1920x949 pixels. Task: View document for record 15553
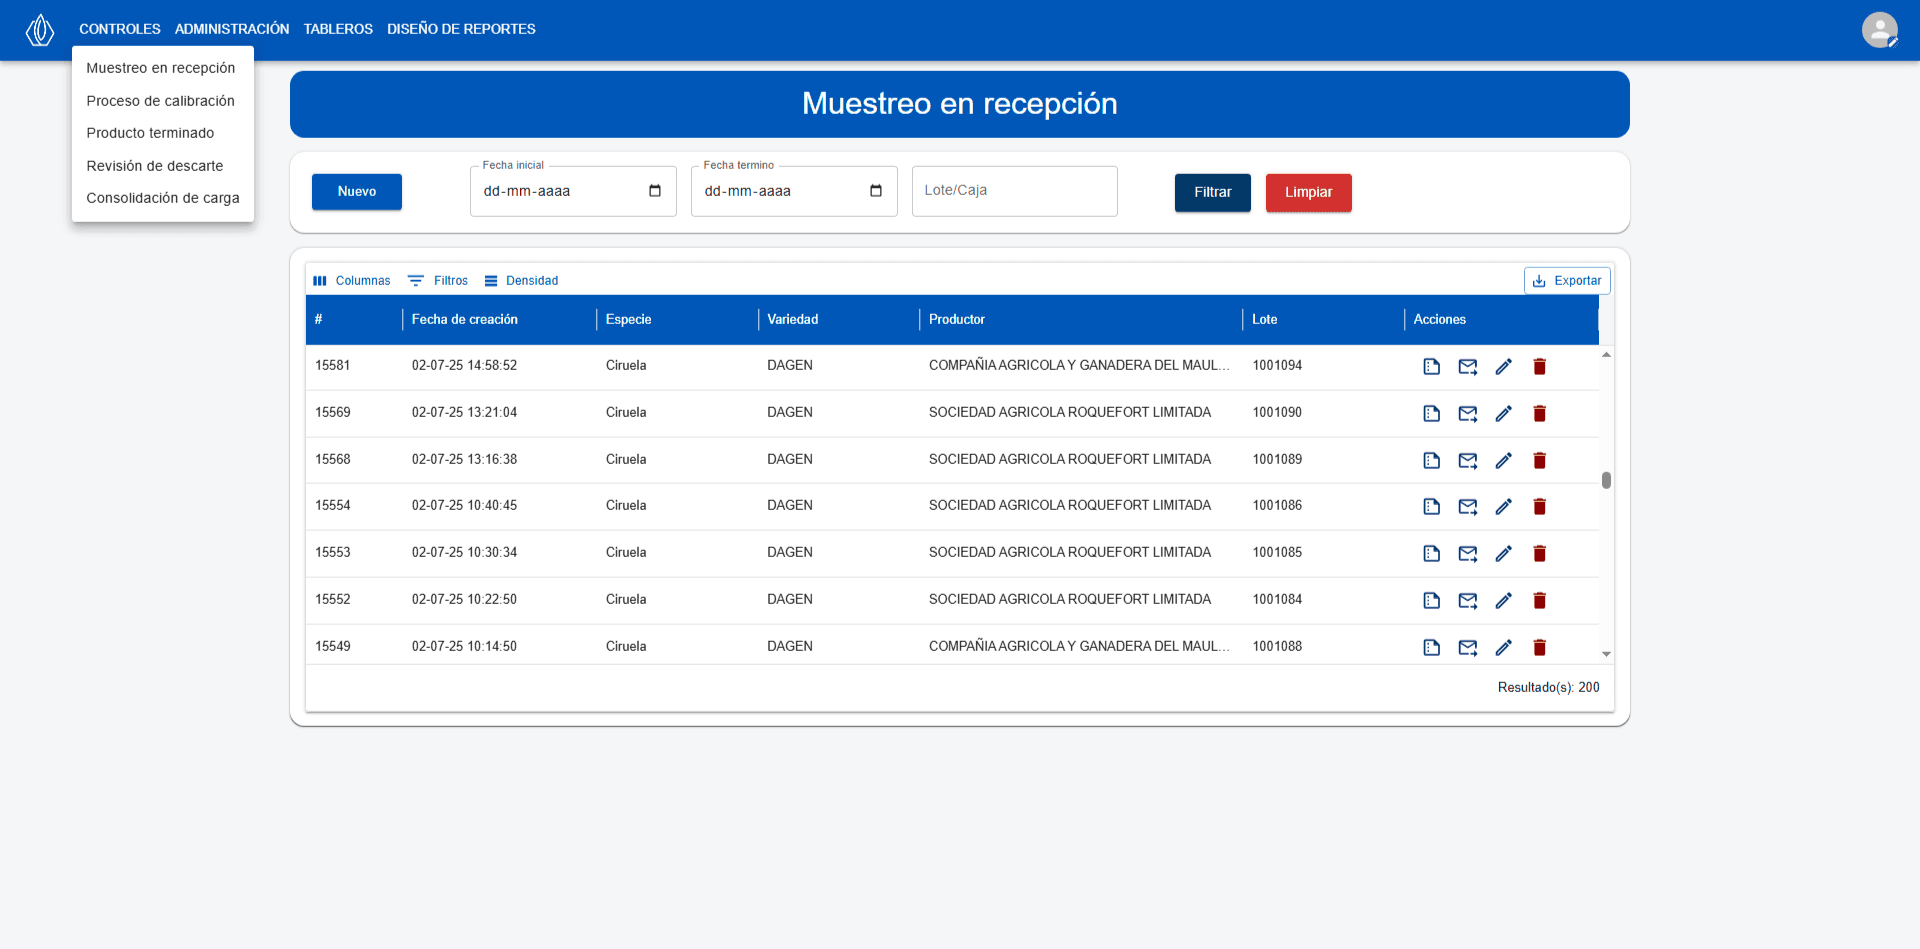tap(1431, 553)
